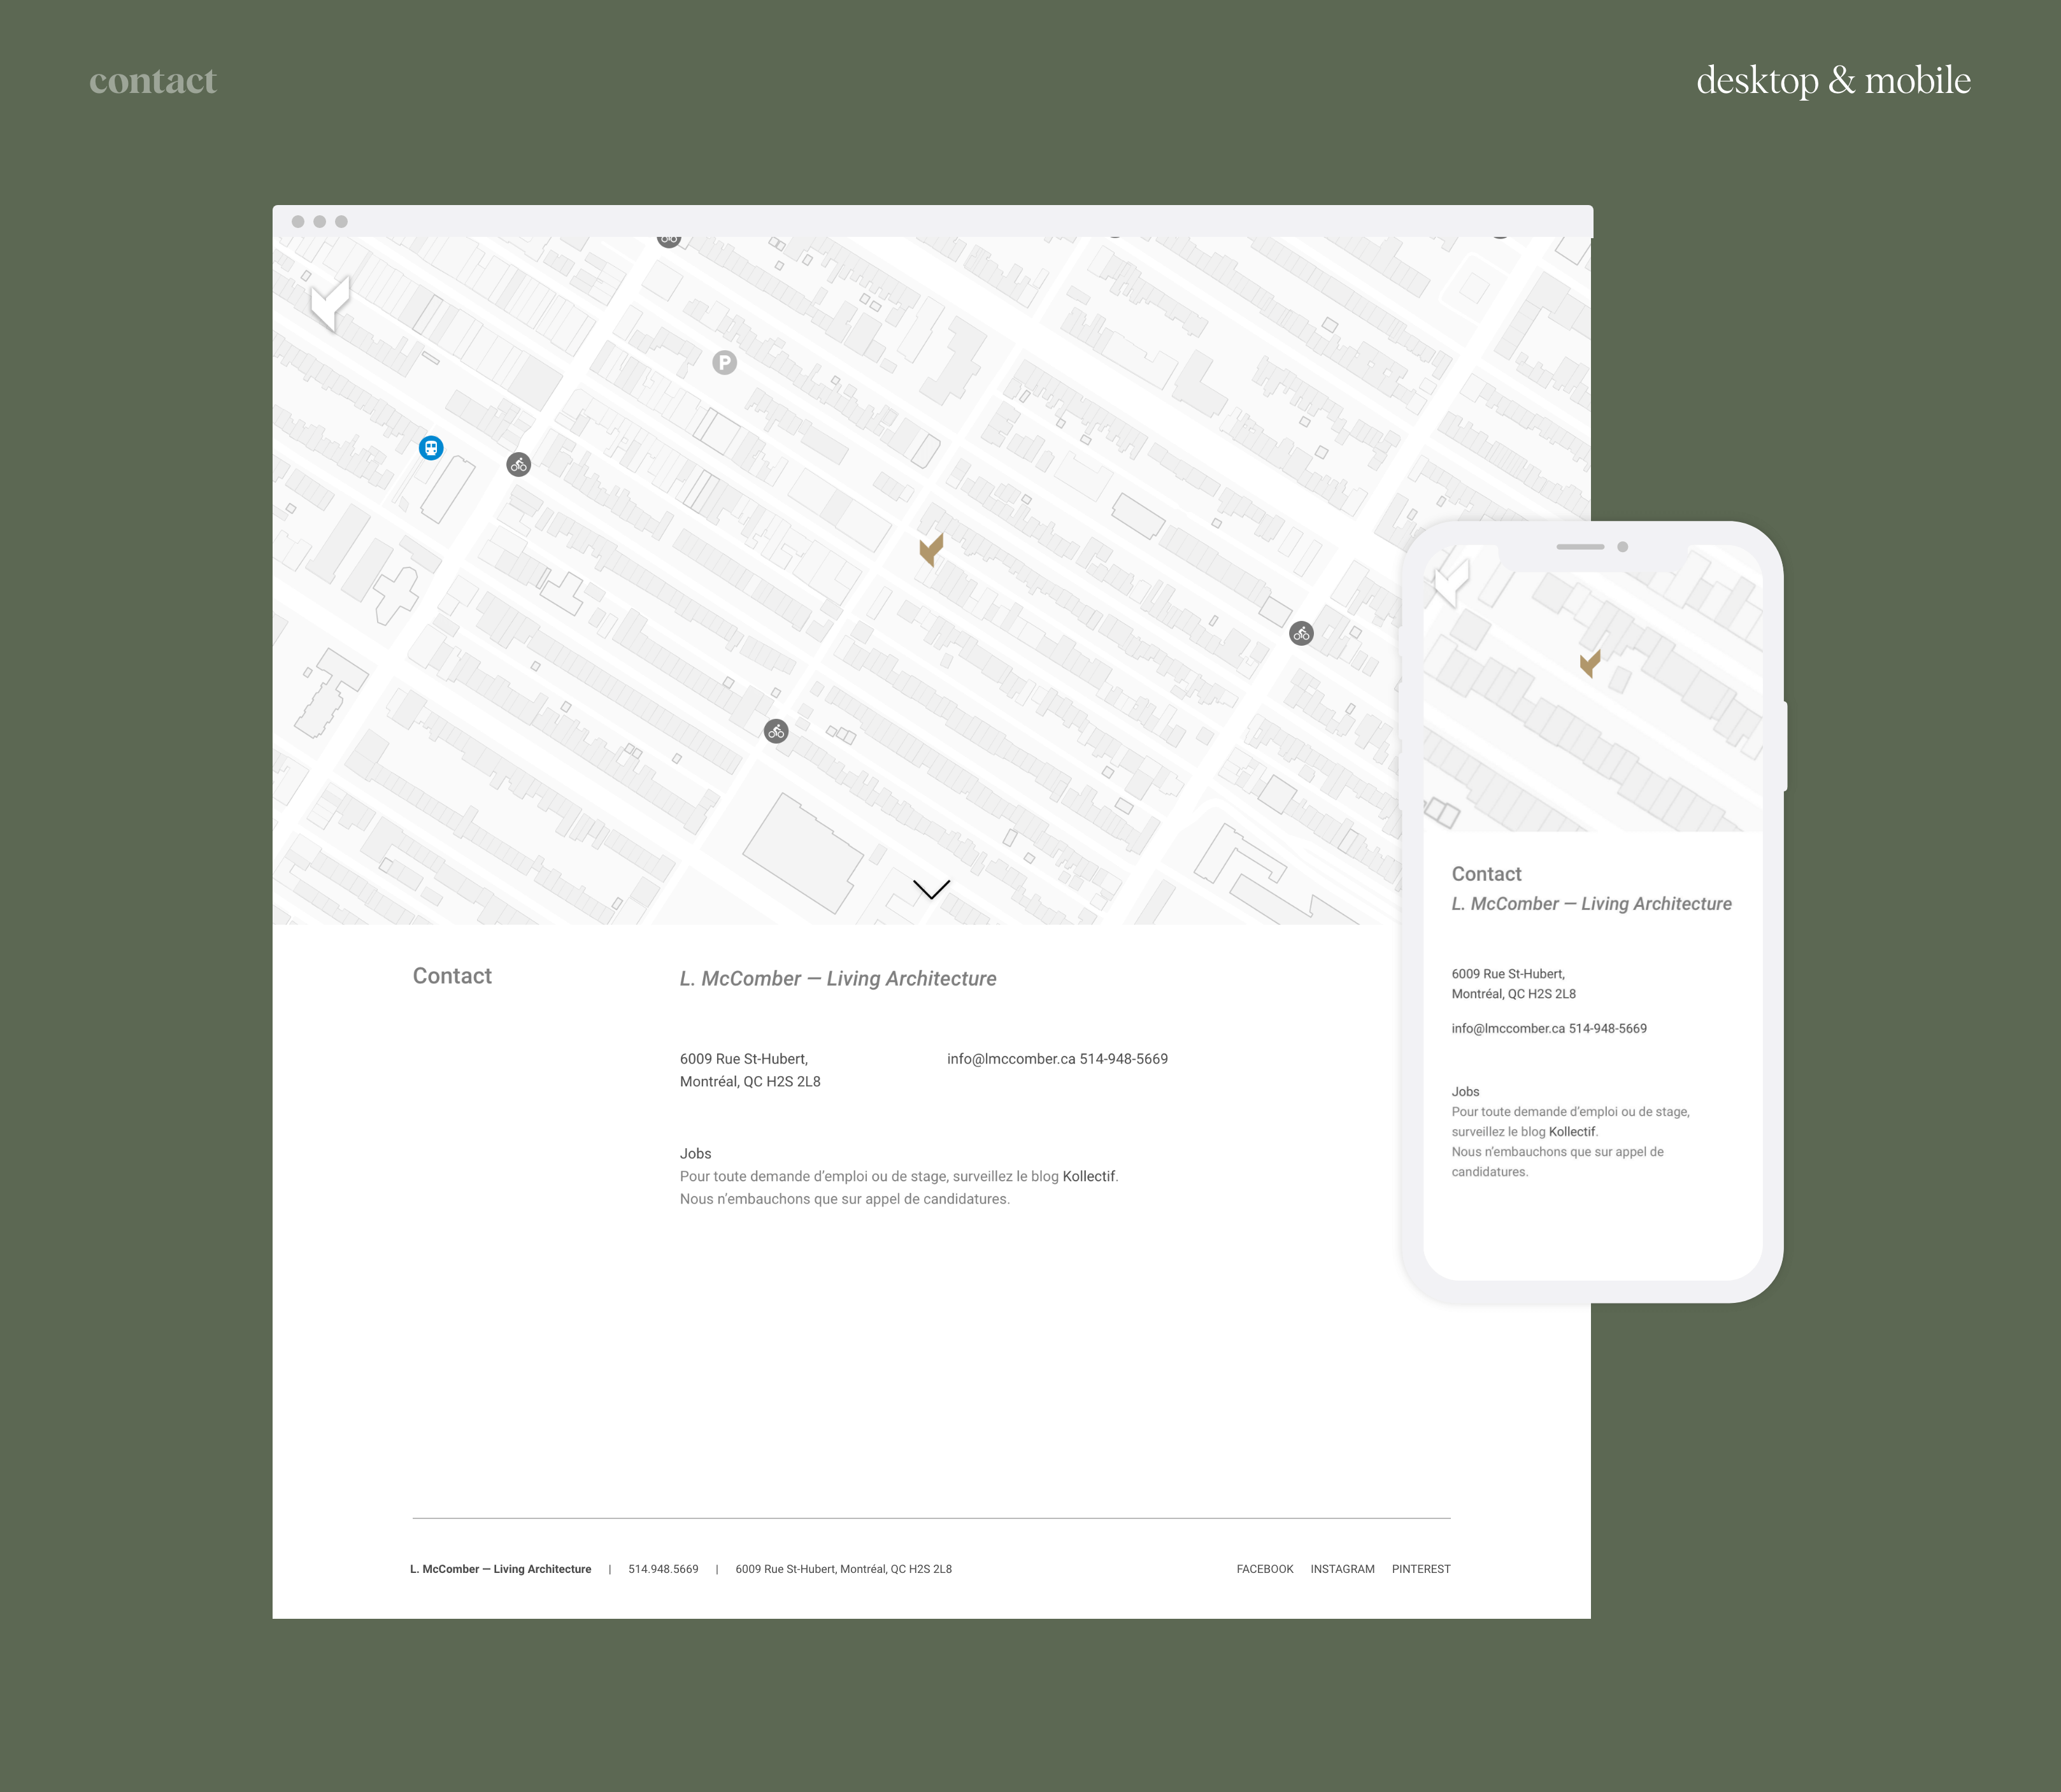Open the PINTEREST footer link
Screen dimensions: 2061x1792
pos(1420,1569)
